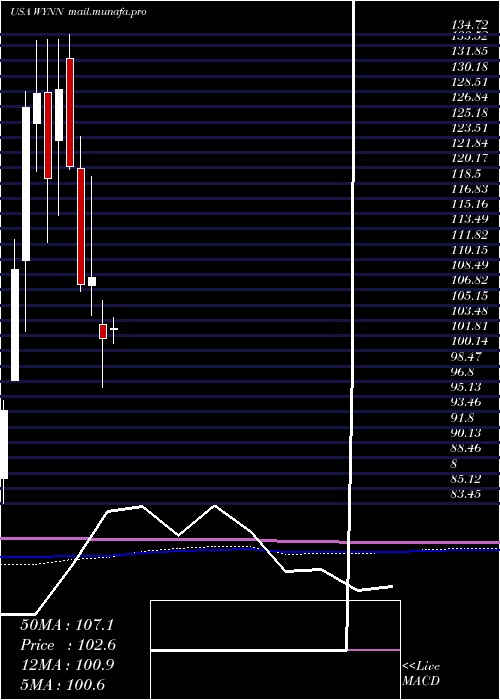Click the 100.14 price level label
Image resolution: width=500 pixels, height=700 pixels.
point(472,342)
